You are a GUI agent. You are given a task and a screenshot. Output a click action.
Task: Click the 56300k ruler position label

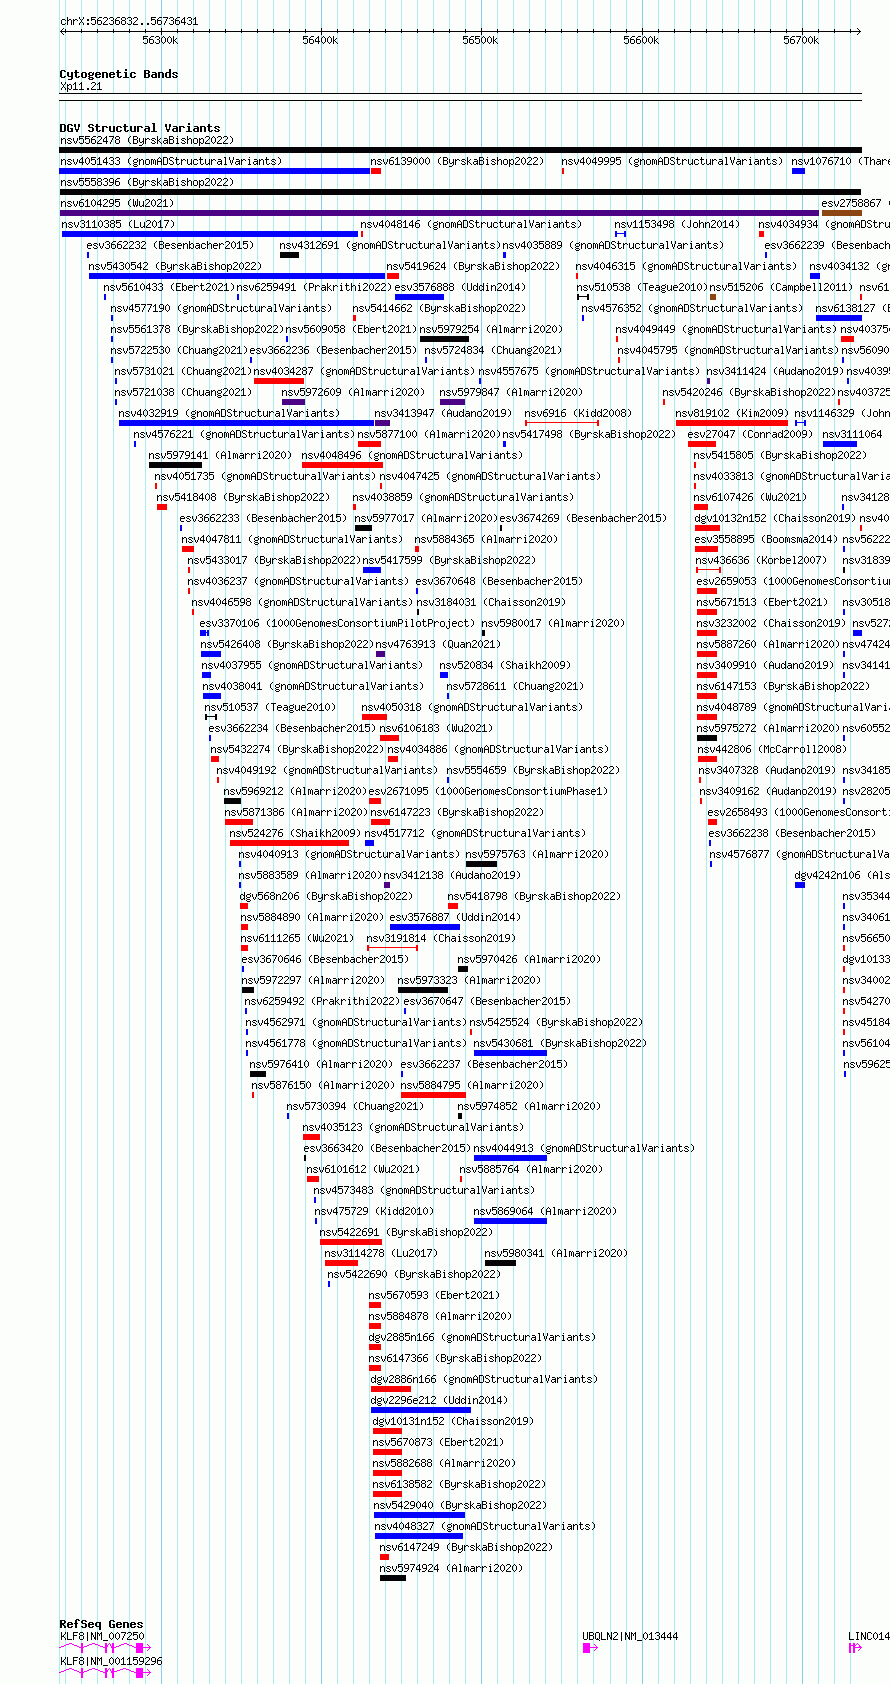point(160,40)
